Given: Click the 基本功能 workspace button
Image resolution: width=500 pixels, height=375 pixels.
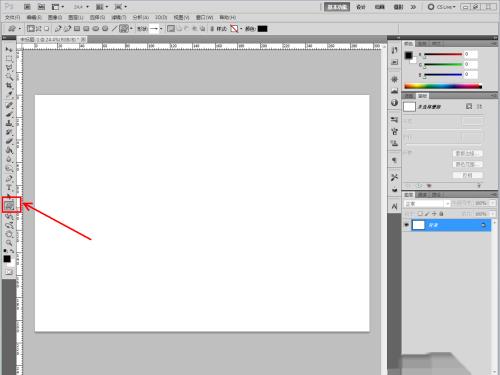Looking at the screenshot, I should [337, 7].
